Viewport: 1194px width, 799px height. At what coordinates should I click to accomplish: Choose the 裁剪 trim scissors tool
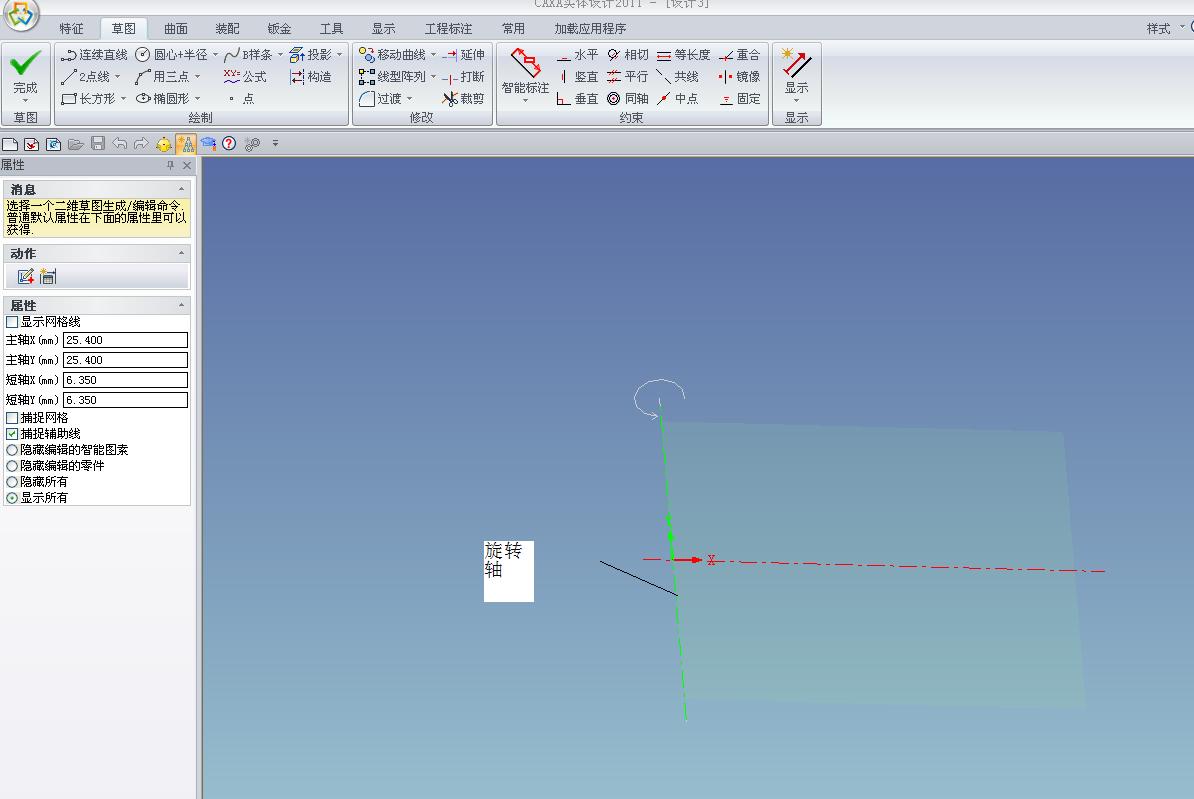point(464,99)
